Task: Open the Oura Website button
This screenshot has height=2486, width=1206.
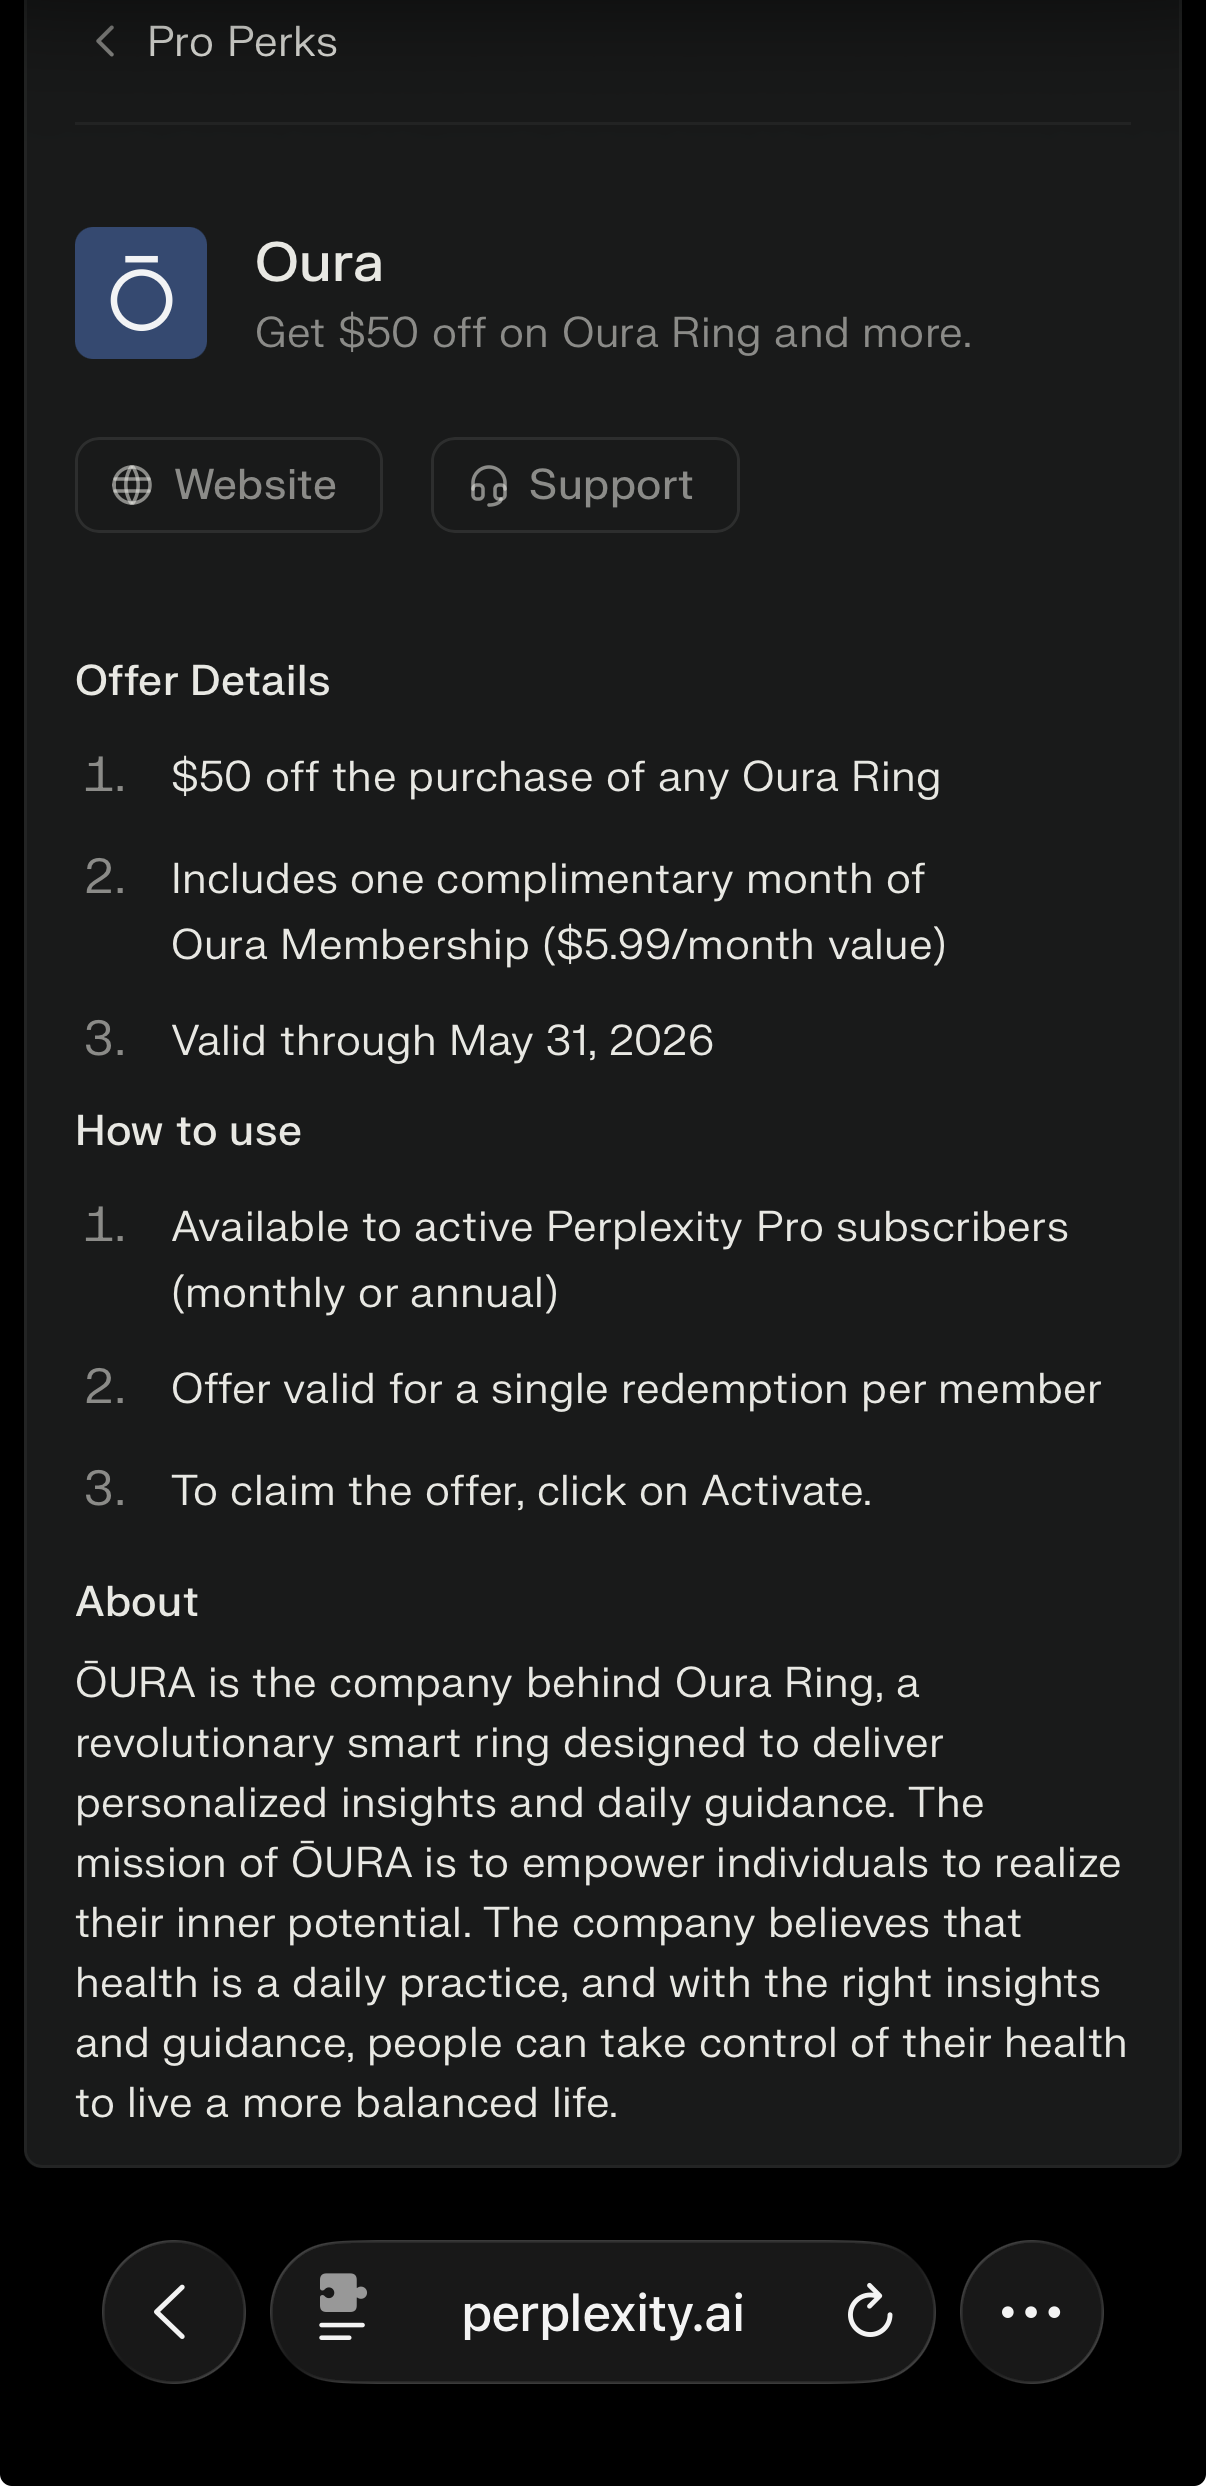Action: point(229,485)
